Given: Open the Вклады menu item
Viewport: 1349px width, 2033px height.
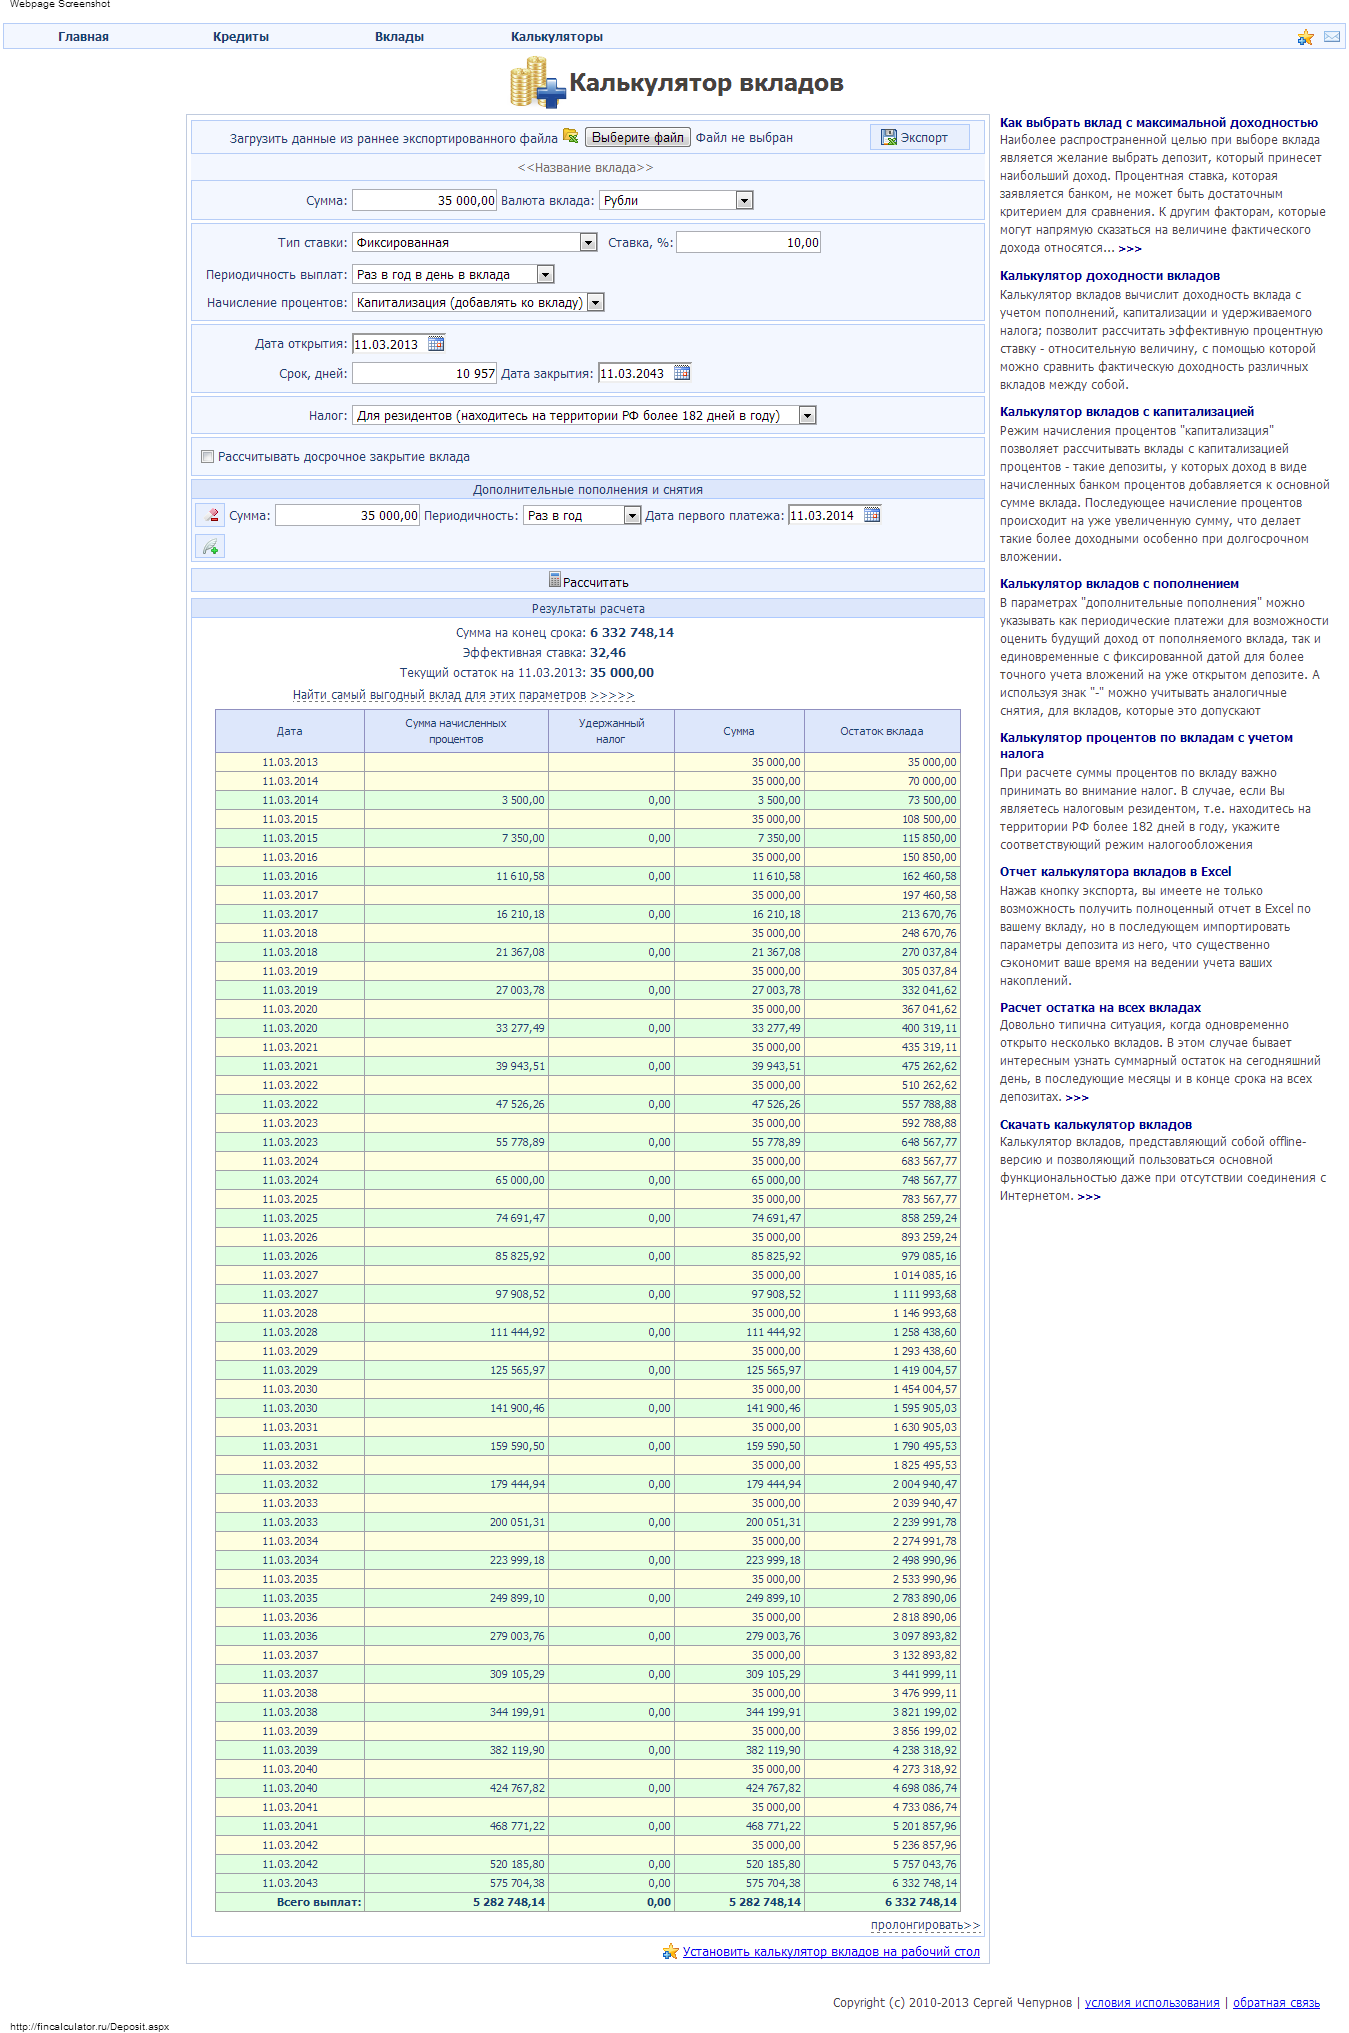Looking at the screenshot, I should pyautogui.click(x=399, y=37).
